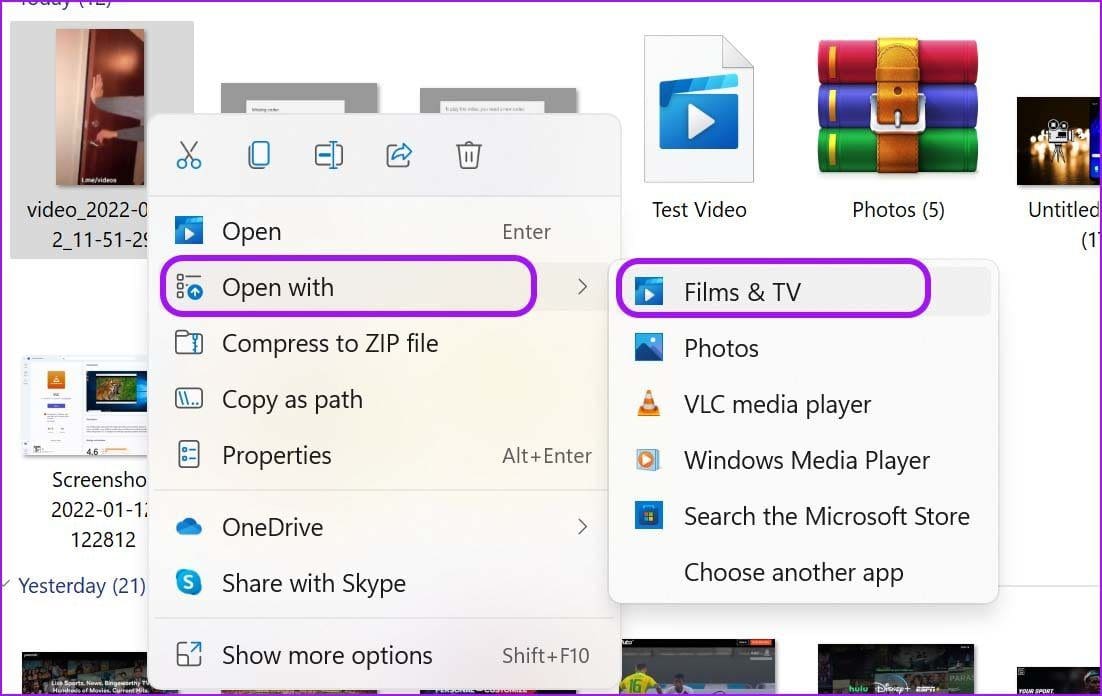Expand the OneDrive submenu arrow
The image size is (1102, 696).
(x=582, y=527)
